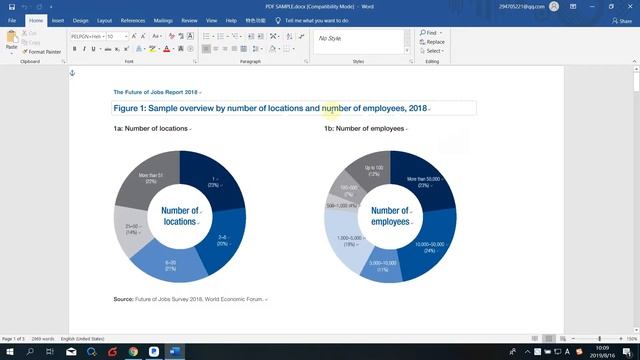Click the Increase Indent icon

pyautogui.click(x=260, y=36)
